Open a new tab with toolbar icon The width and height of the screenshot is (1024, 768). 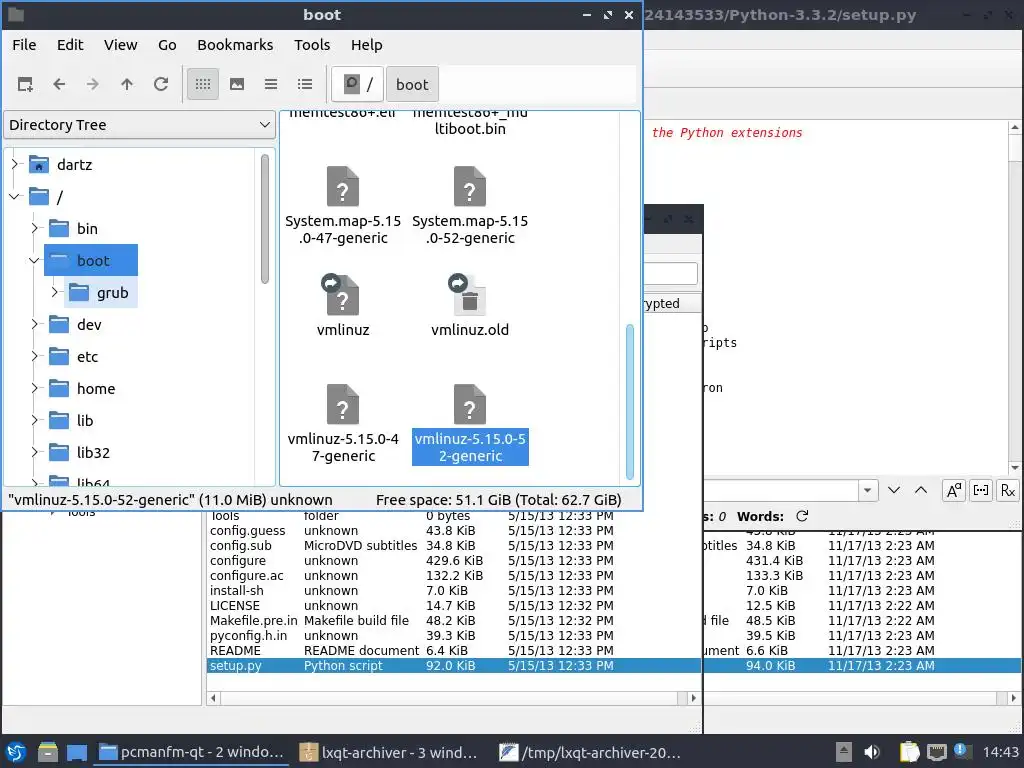(x=25, y=84)
